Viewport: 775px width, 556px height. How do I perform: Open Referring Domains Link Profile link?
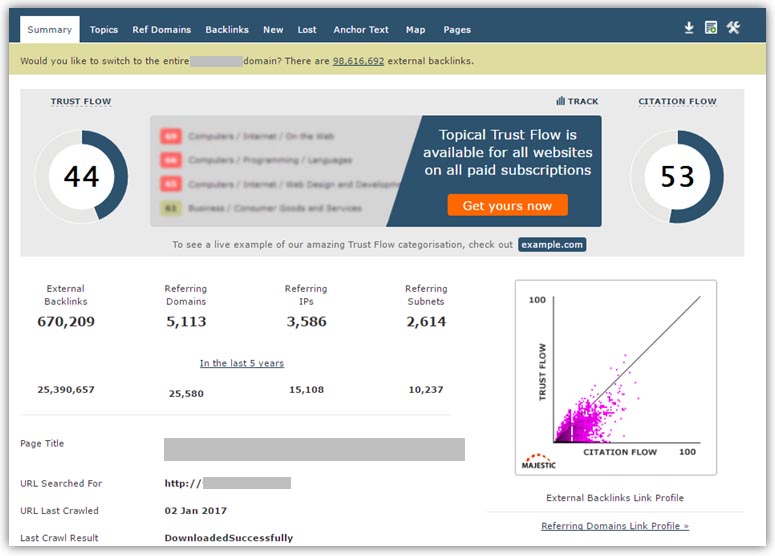pyautogui.click(x=615, y=526)
